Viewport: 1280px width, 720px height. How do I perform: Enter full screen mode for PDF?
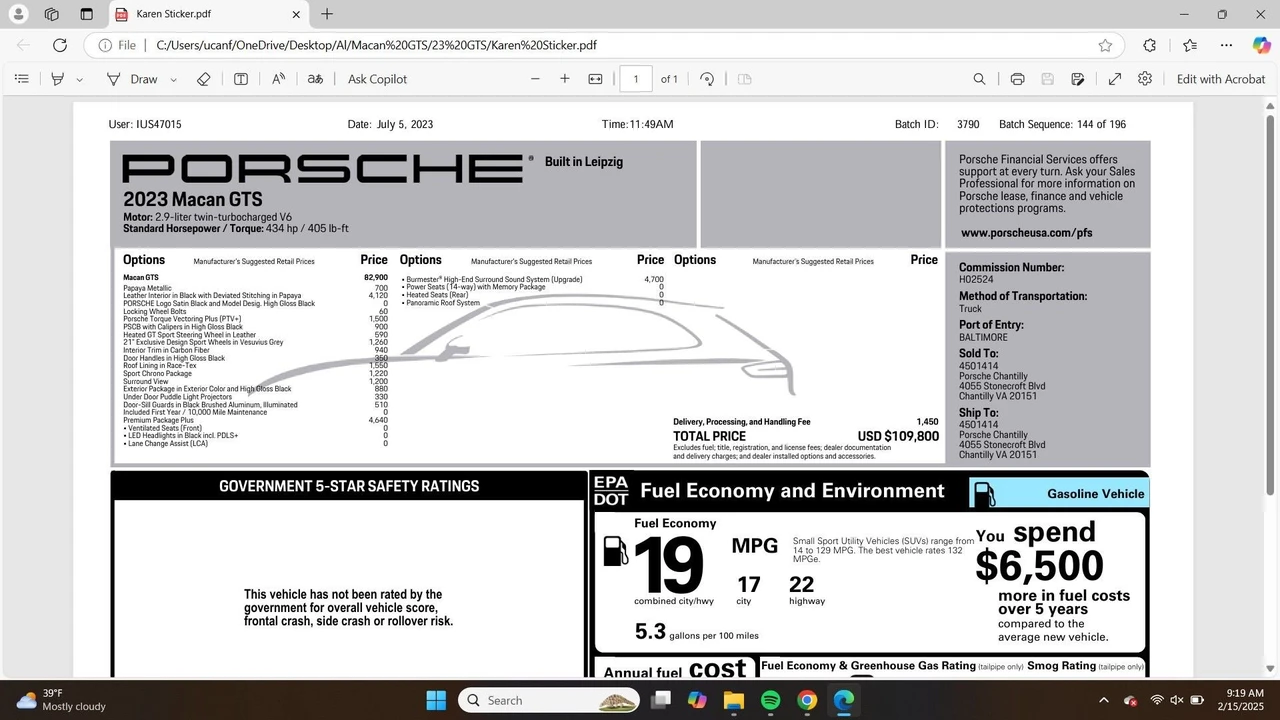coord(1115,79)
